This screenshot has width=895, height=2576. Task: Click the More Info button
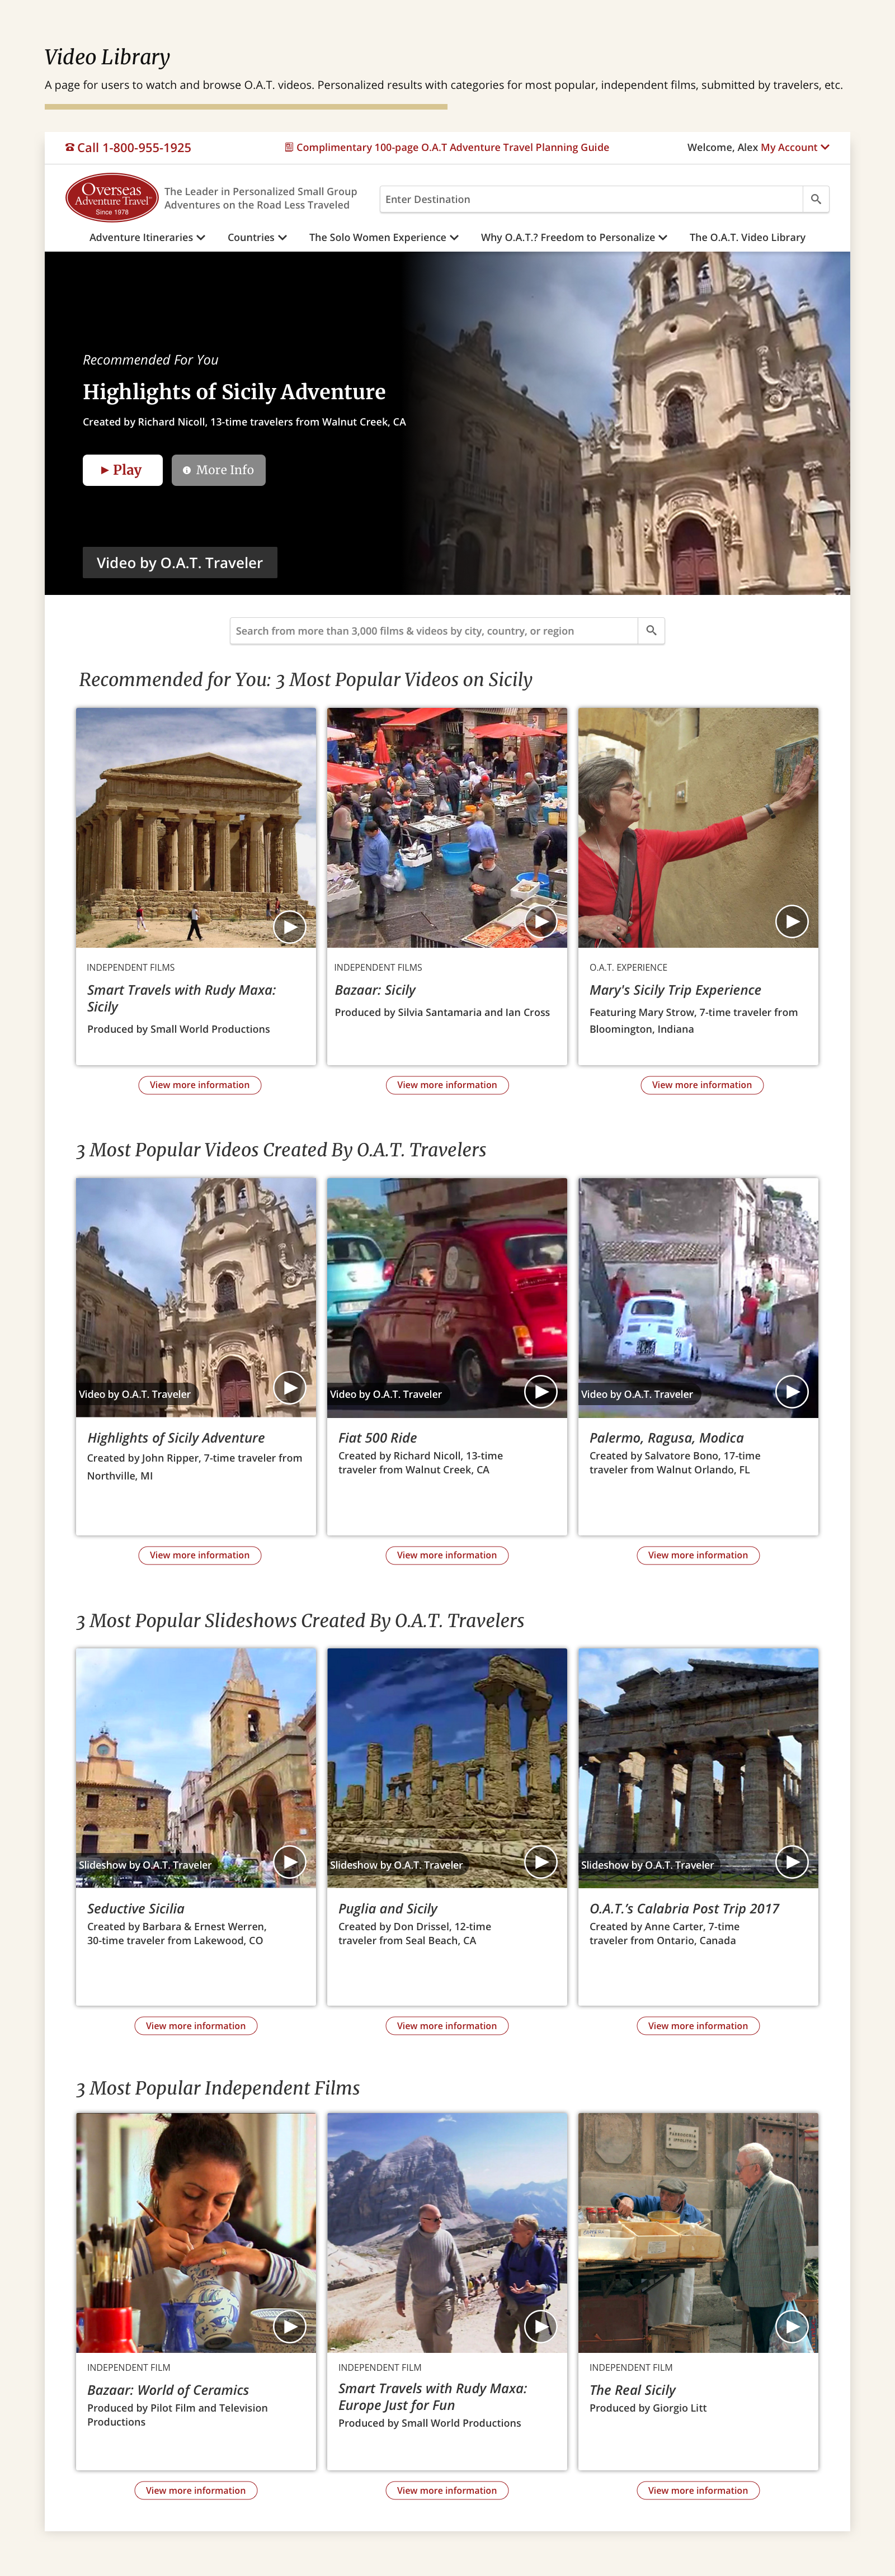(x=218, y=470)
